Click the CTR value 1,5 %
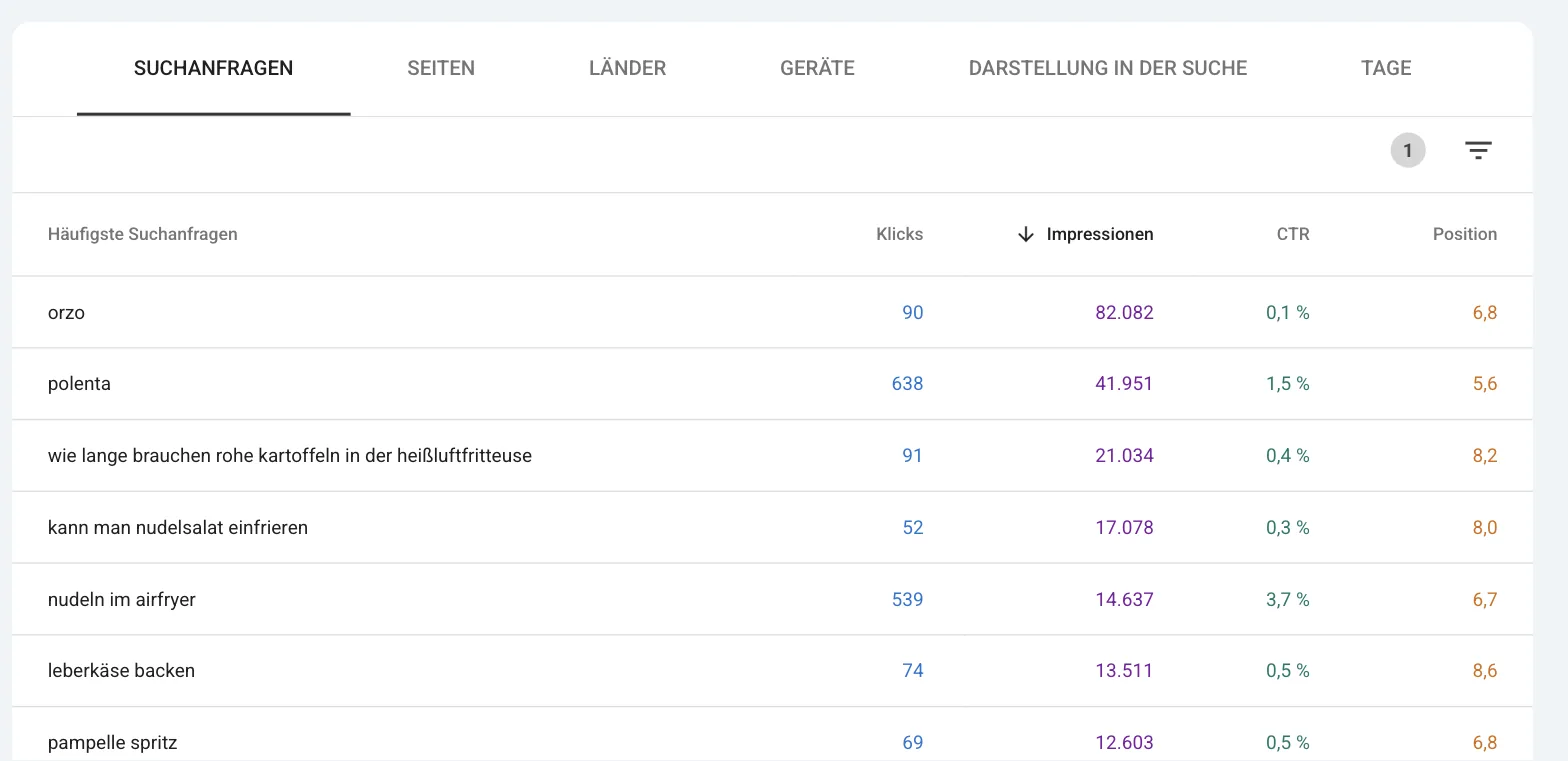 tap(1288, 384)
